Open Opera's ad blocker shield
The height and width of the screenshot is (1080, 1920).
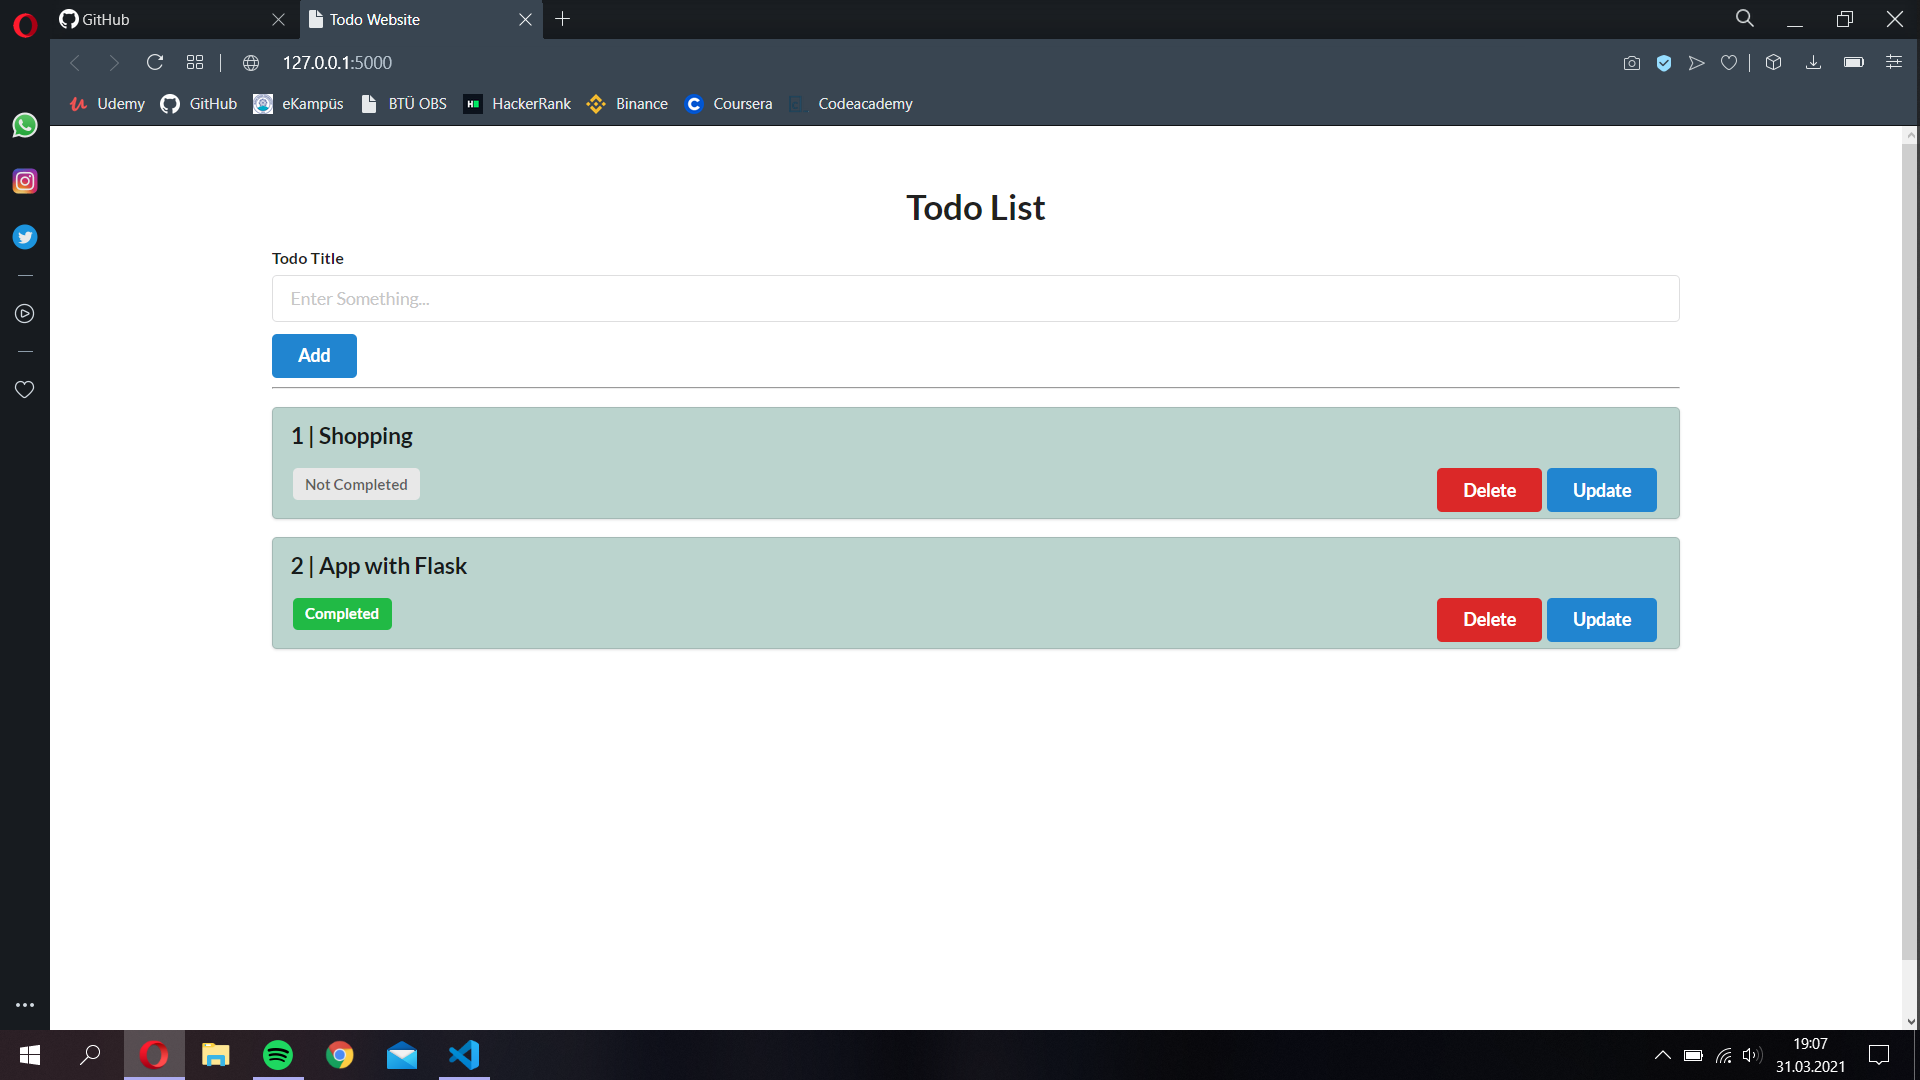point(1664,63)
